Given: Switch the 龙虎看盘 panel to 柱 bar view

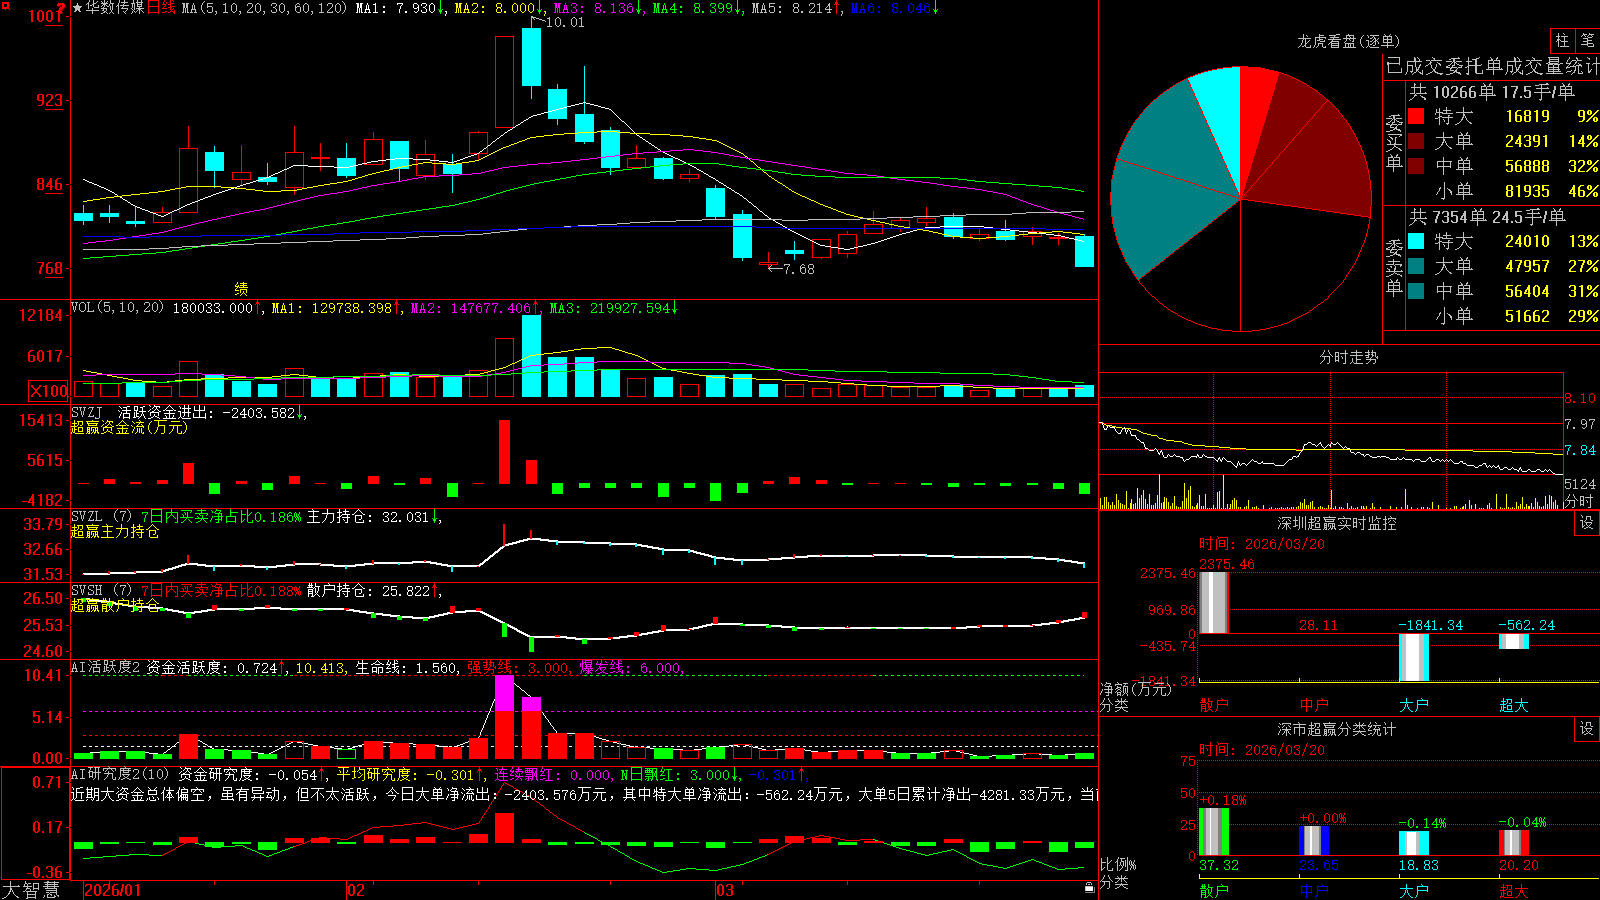Looking at the screenshot, I should tap(1562, 40).
